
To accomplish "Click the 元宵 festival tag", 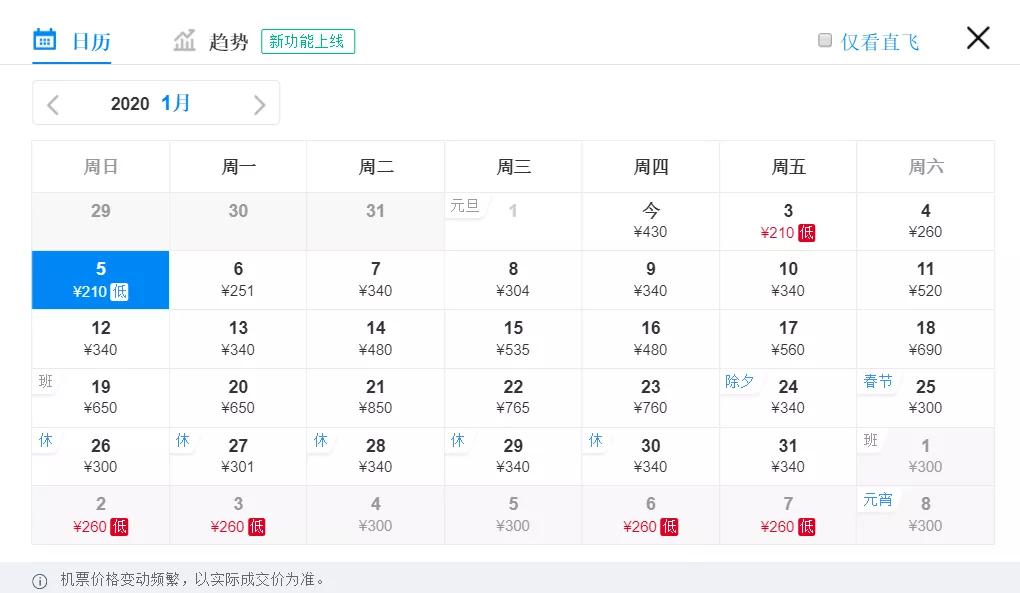I will (x=878, y=499).
